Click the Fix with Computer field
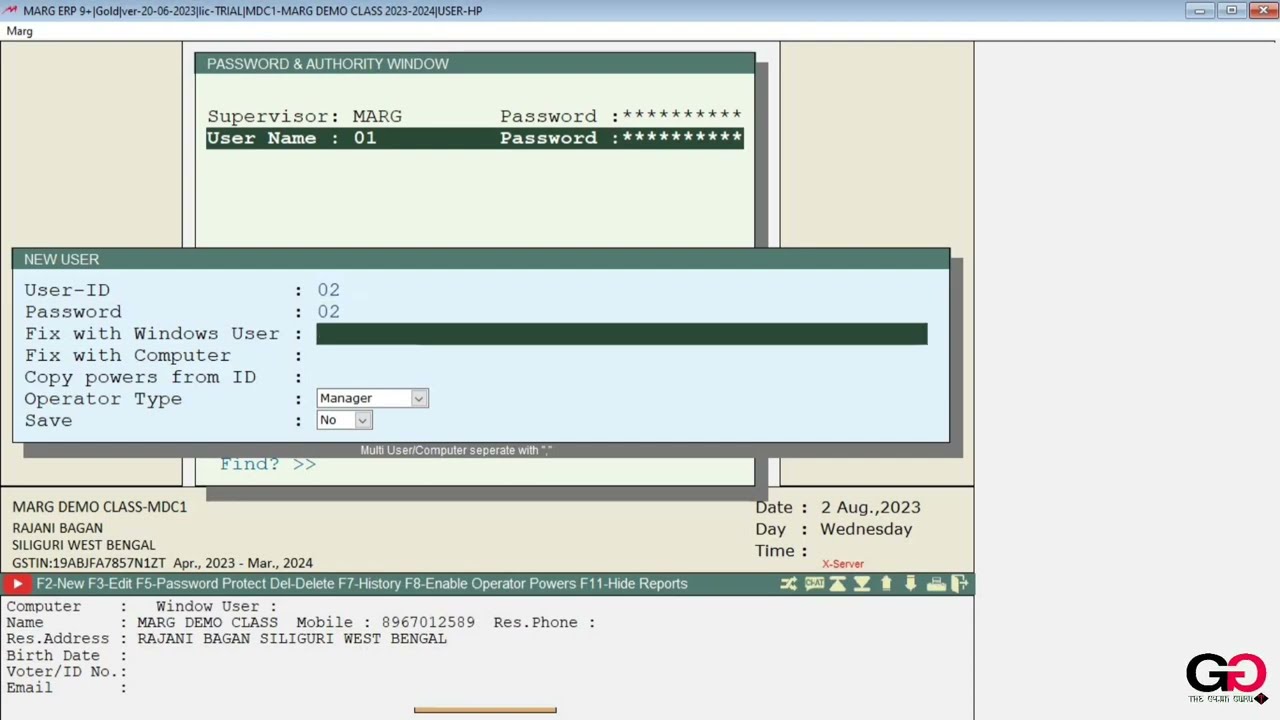The height and width of the screenshot is (720, 1280). coord(621,356)
